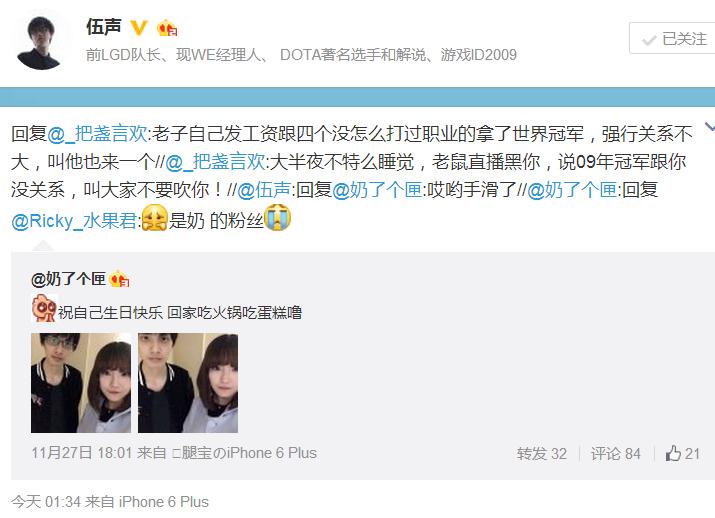Click the flower emoji before 祝自己生日快乐
Image resolution: width=715 pixels, height=518 pixels.
(44, 308)
